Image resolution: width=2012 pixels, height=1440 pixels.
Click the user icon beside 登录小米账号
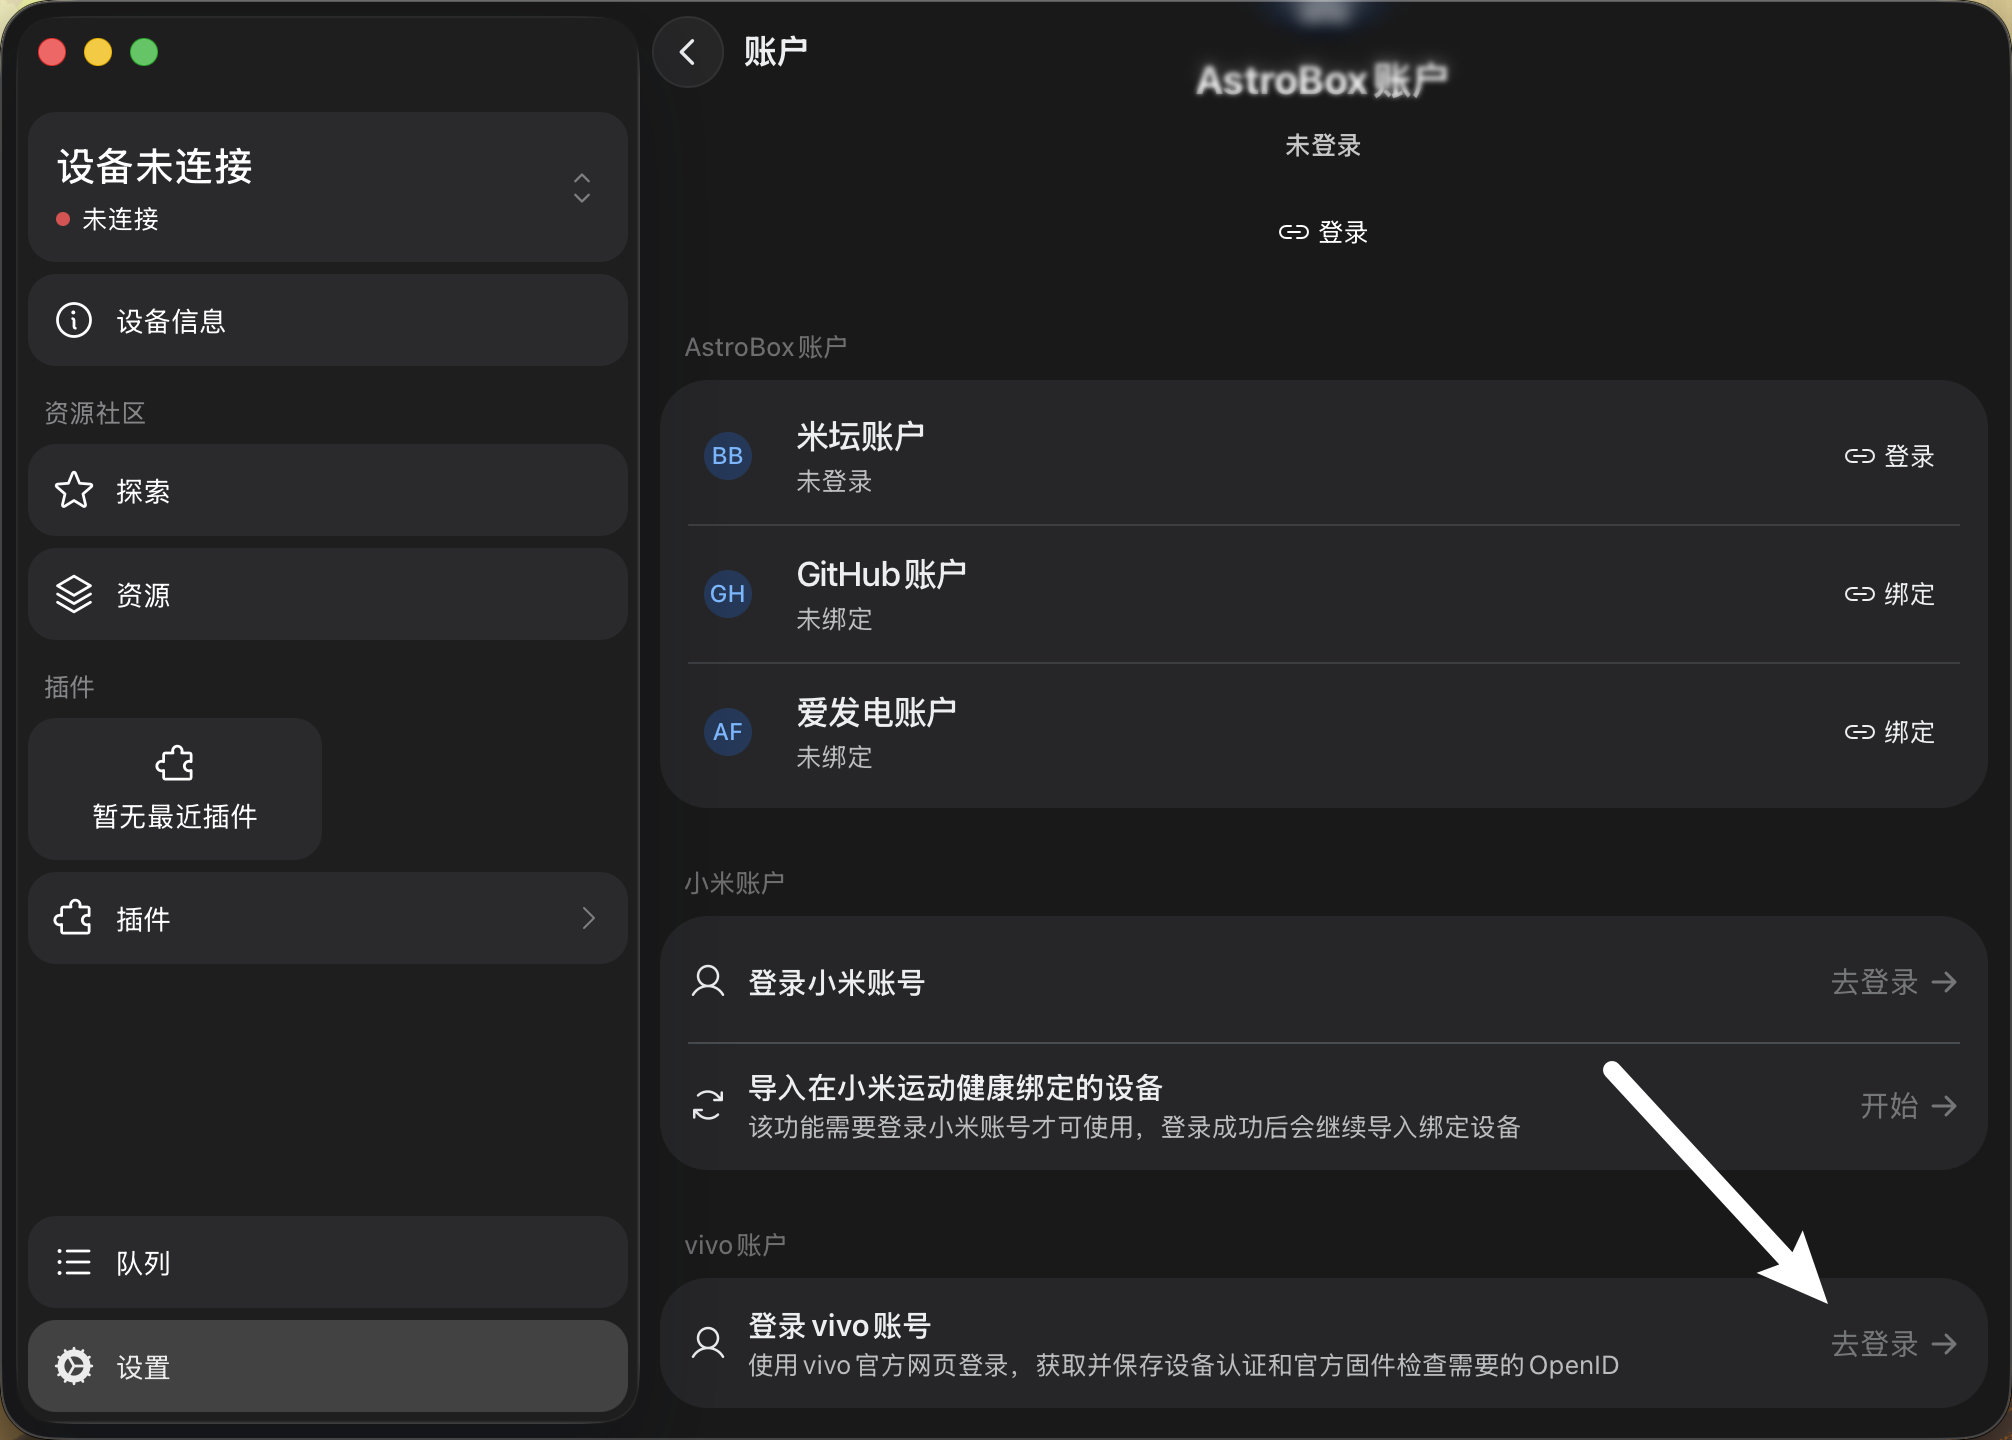point(708,981)
